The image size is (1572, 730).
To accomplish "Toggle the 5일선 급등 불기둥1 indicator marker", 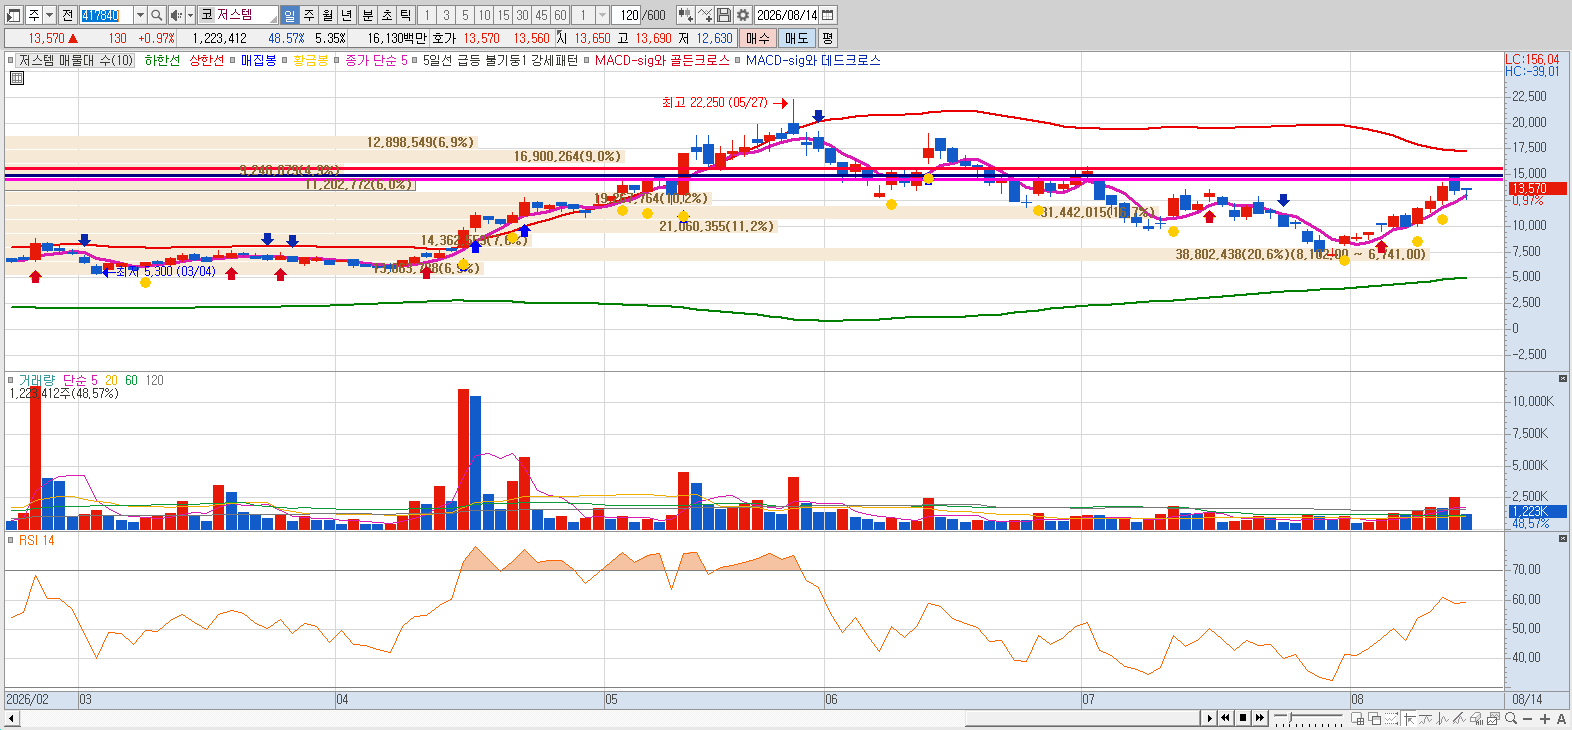I will coord(415,60).
